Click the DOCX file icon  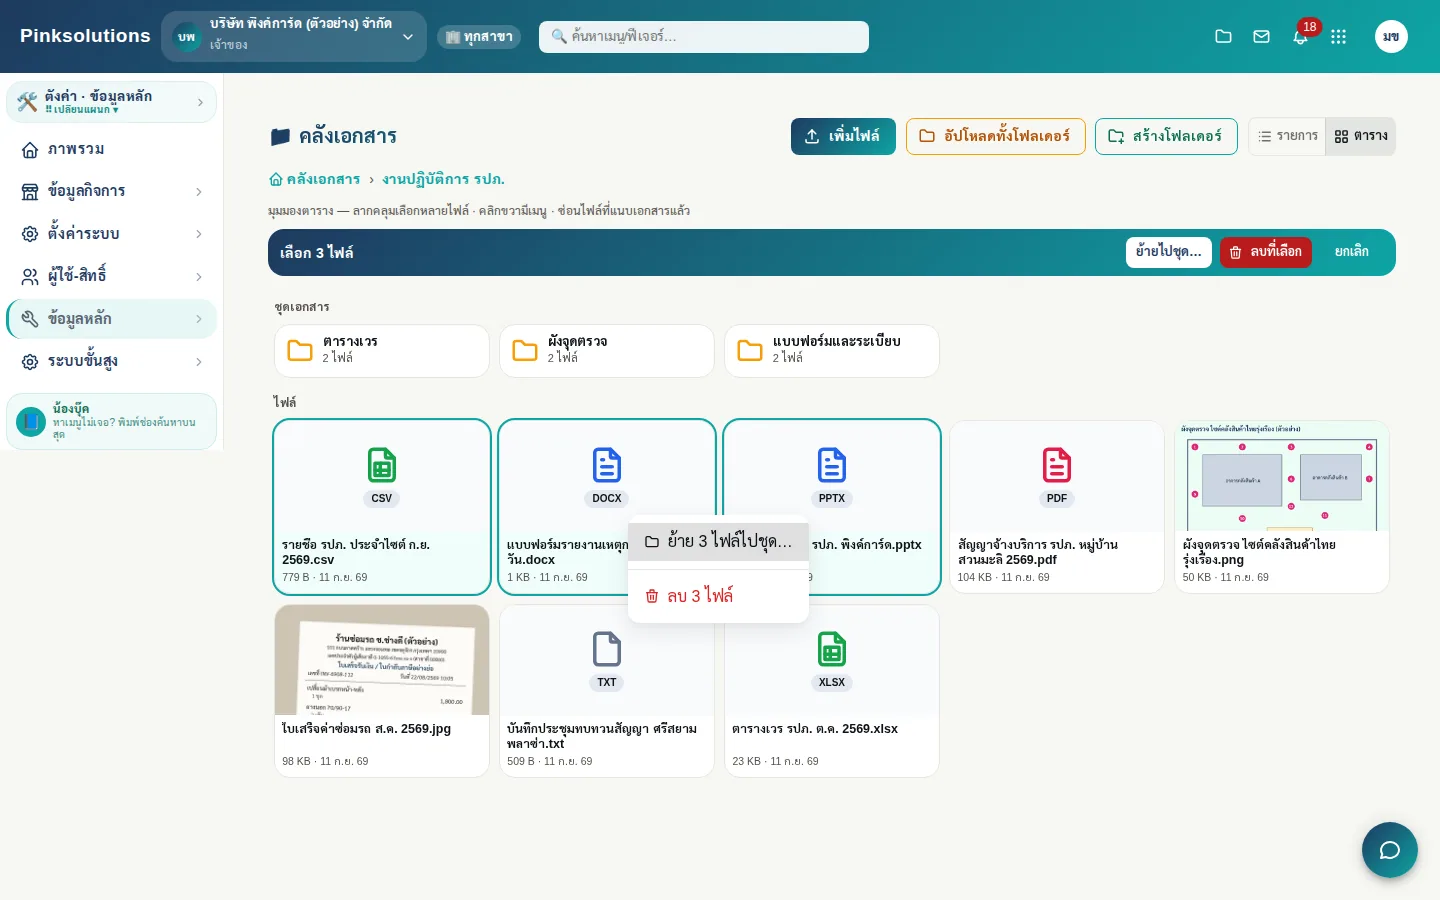607,465
